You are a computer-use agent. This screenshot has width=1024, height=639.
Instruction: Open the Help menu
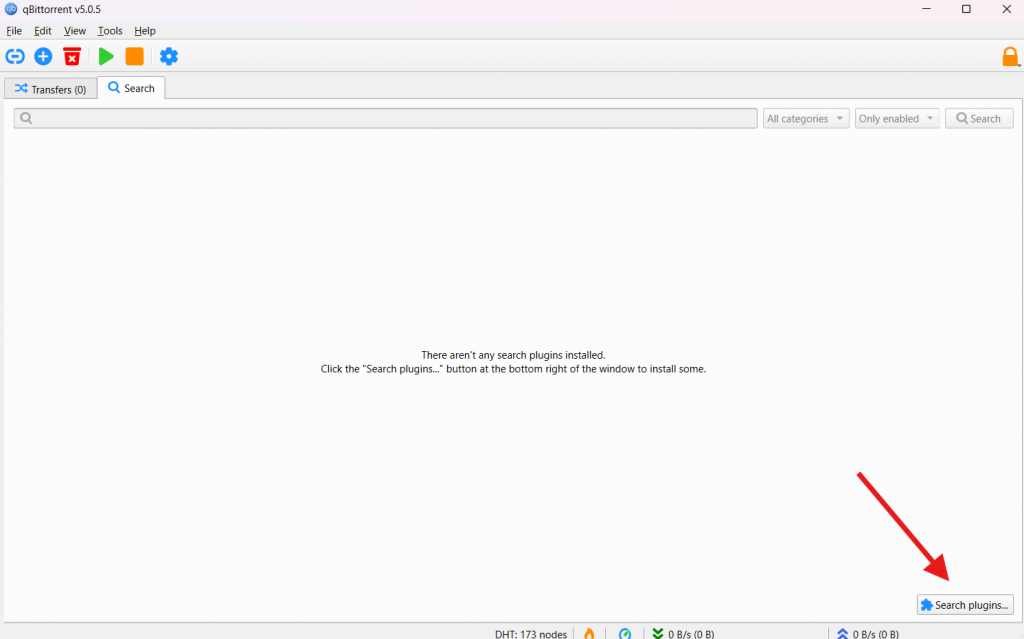tap(144, 31)
